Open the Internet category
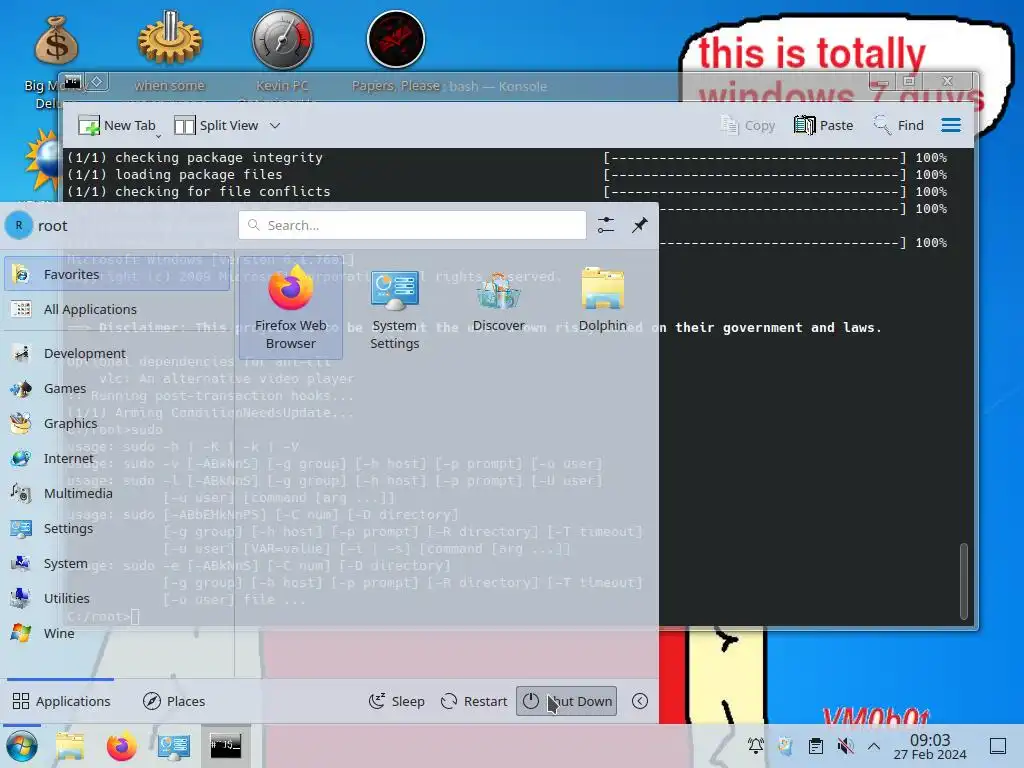Viewport: 1024px width, 768px height. (118, 458)
